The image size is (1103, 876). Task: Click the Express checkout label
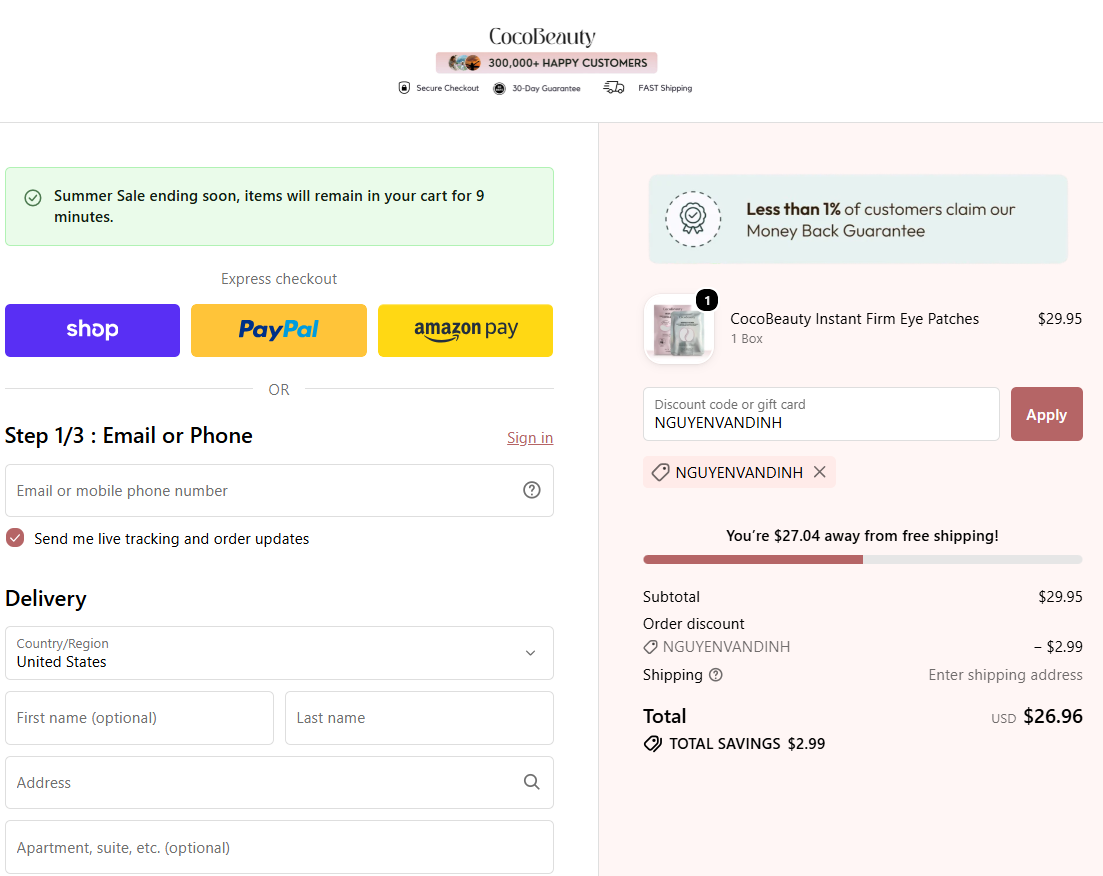279,279
